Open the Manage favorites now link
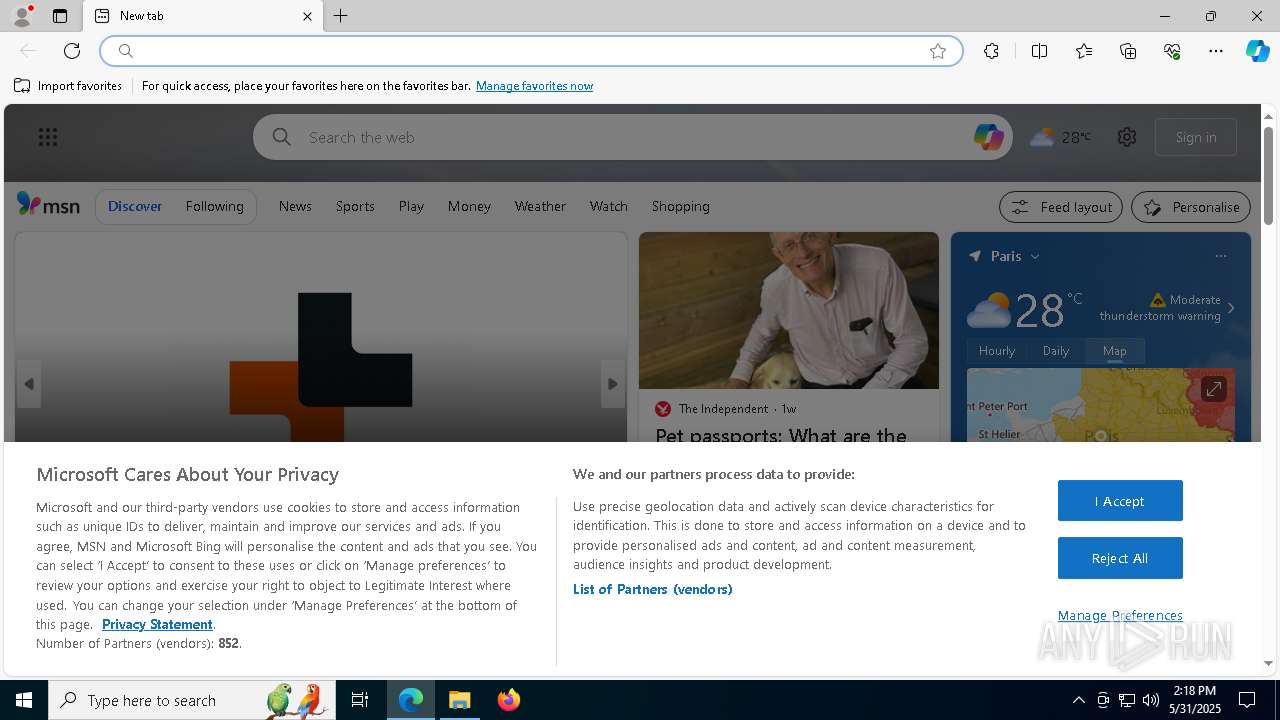Viewport: 1280px width, 720px height. point(534,86)
